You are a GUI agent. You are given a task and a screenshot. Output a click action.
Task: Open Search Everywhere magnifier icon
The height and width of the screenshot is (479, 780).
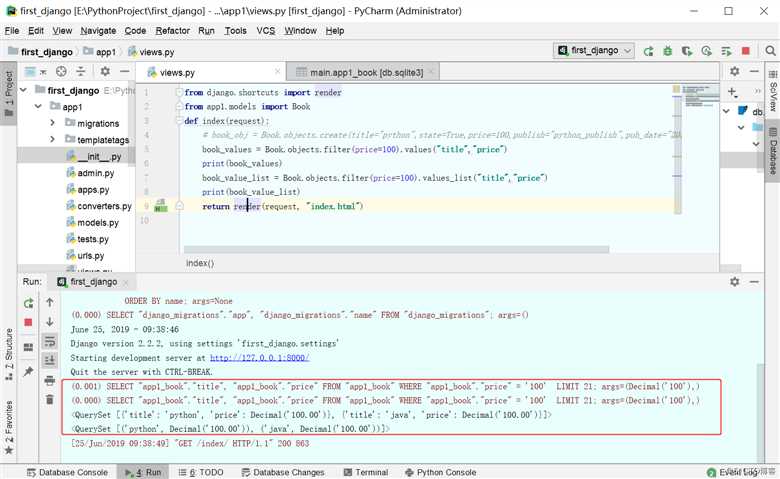pos(770,51)
